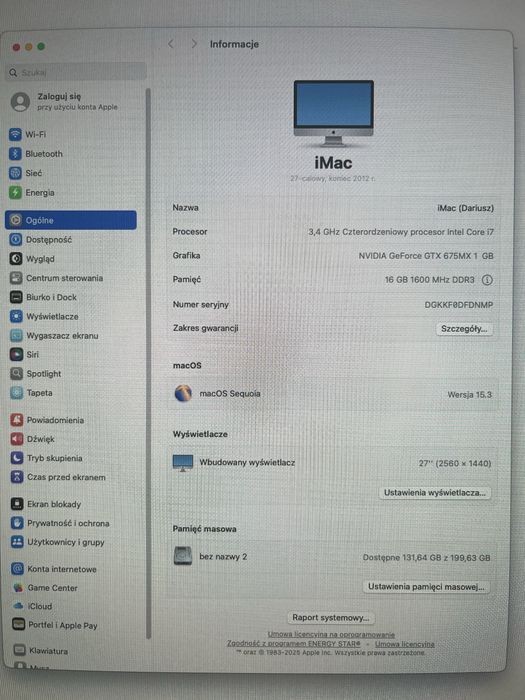This screenshot has height=700, width=525.
Task: Open Raport systemowy… button
Action: pyautogui.click(x=331, y=617)
